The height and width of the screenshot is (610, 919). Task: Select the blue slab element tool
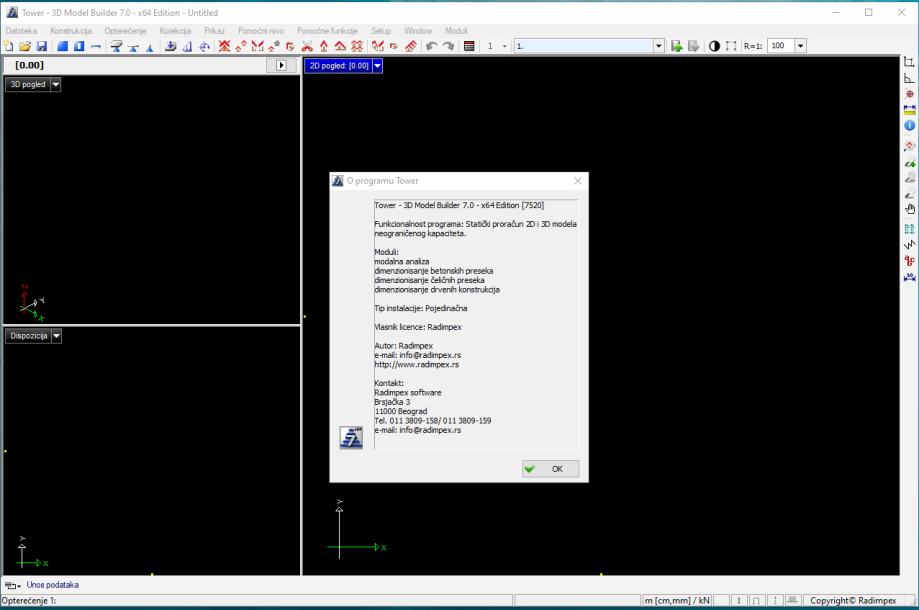click(62, 46)
